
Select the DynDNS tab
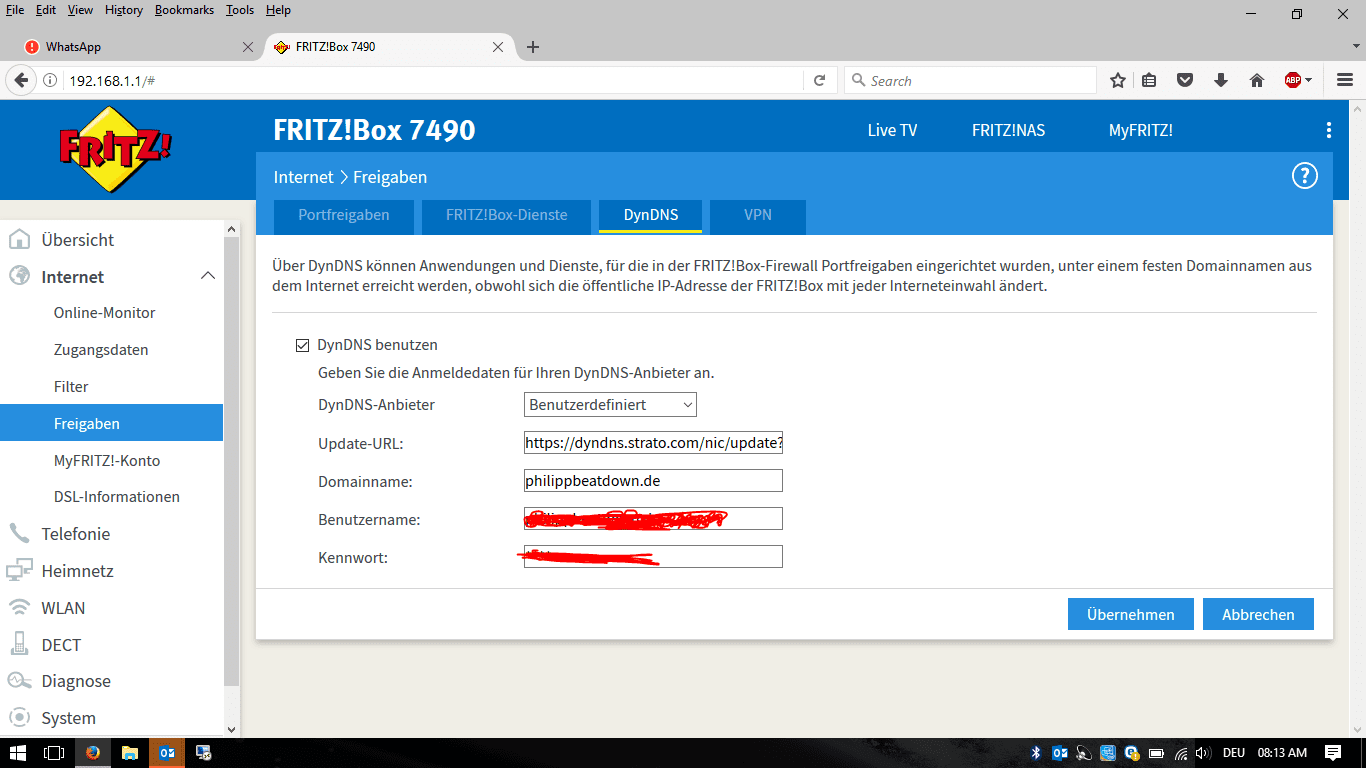pyautogui.click(x=651, y=215)
